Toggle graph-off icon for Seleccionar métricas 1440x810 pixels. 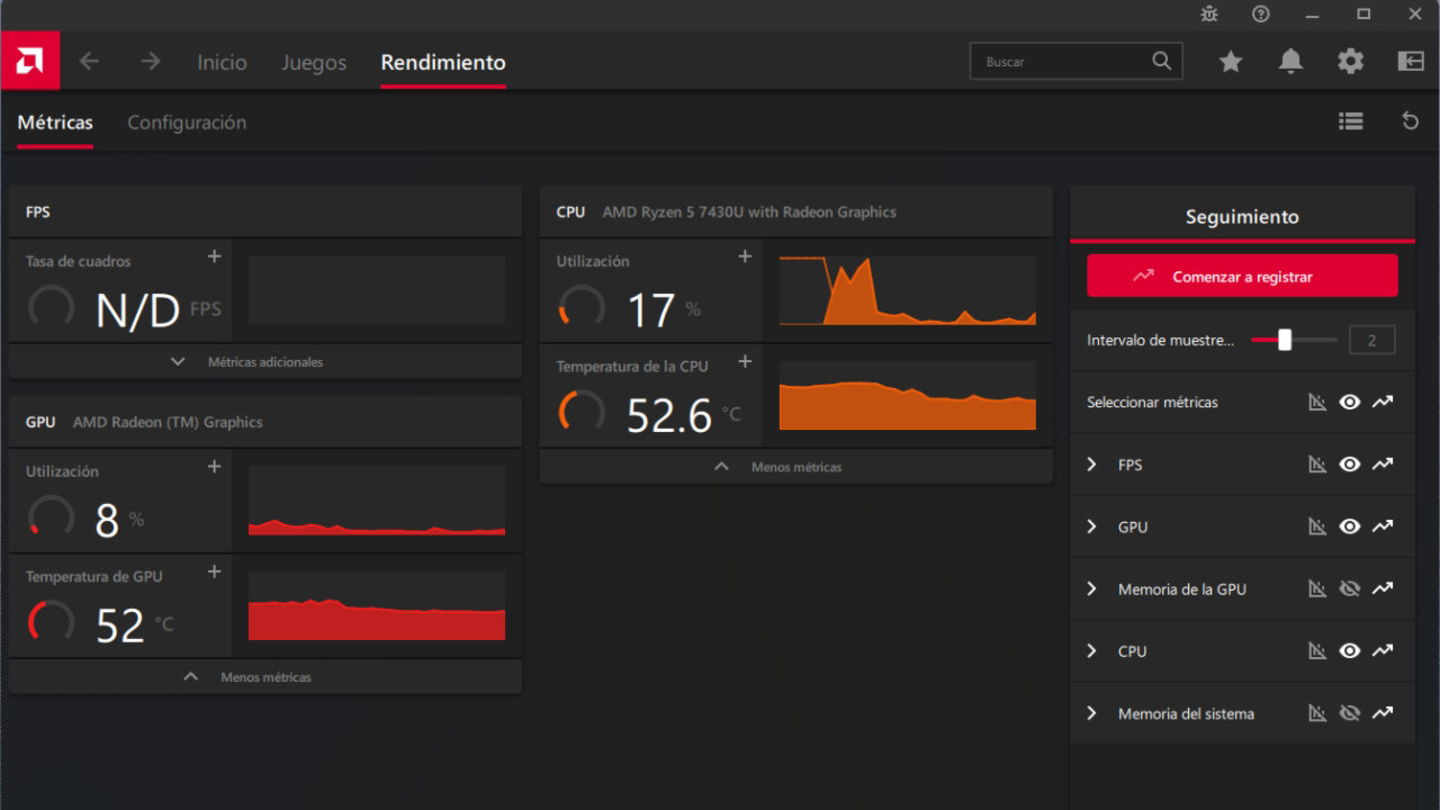1317,402
